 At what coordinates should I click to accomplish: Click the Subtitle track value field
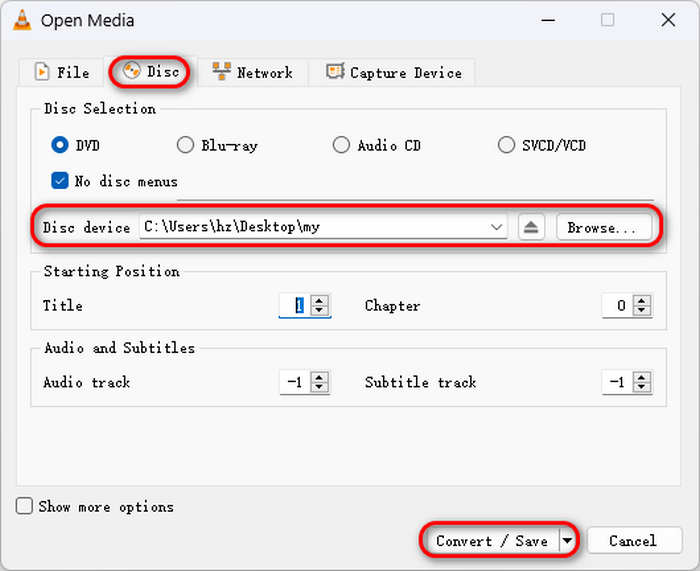(618, 383)
